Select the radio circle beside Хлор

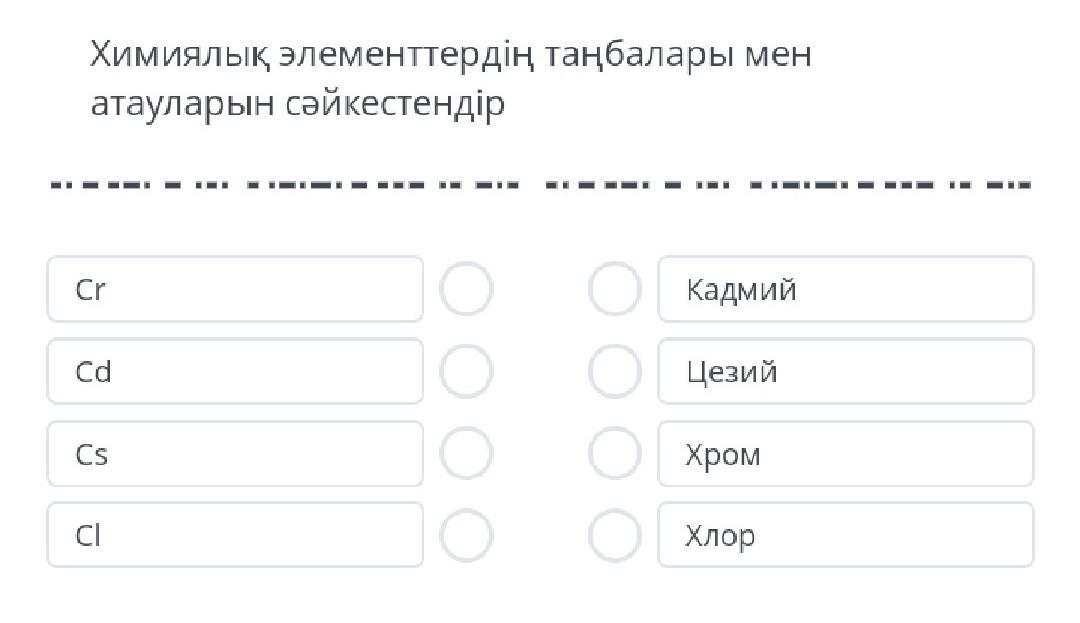tap(614, 536)
